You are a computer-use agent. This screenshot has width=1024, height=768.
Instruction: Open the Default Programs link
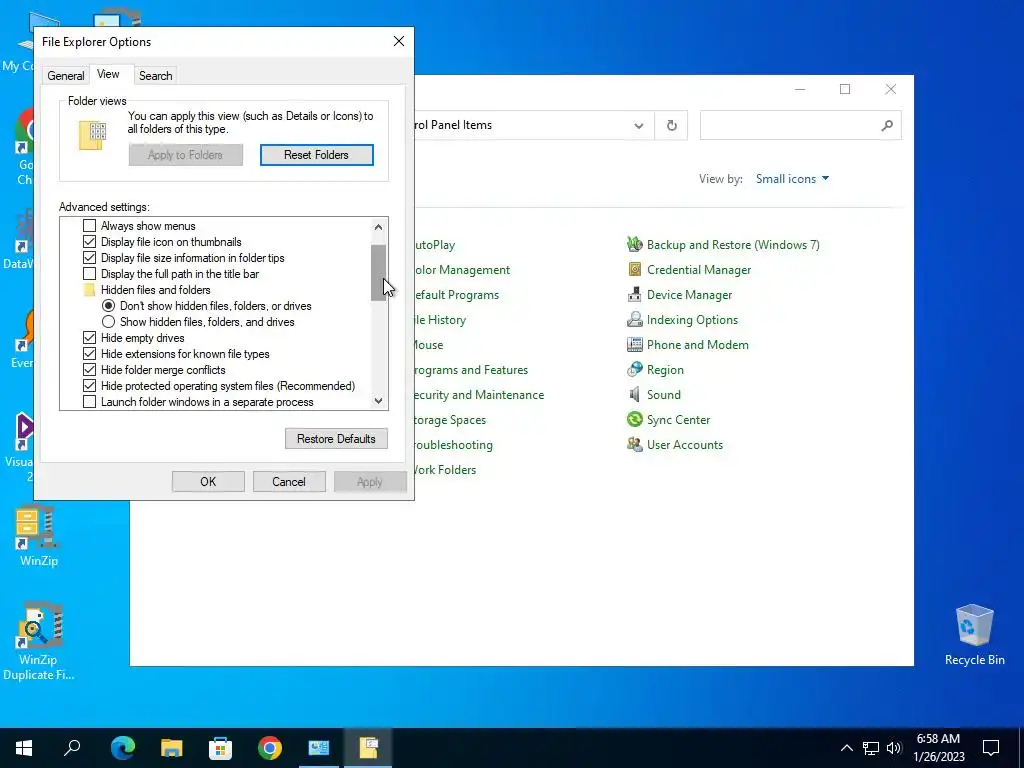point(457,295)
